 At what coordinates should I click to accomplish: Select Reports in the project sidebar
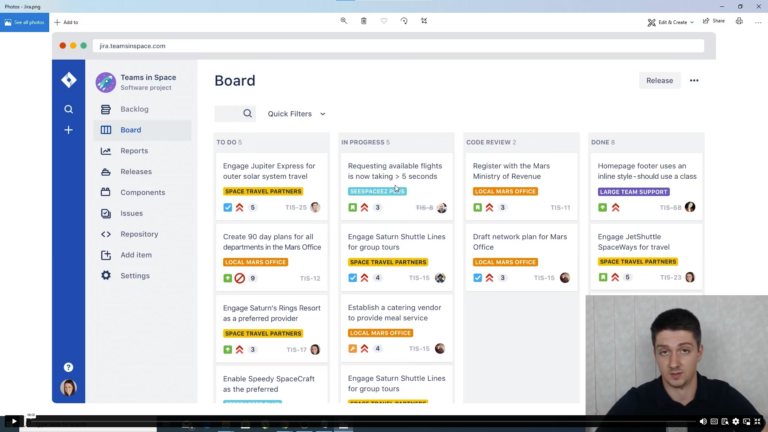(x=134, y=151)
